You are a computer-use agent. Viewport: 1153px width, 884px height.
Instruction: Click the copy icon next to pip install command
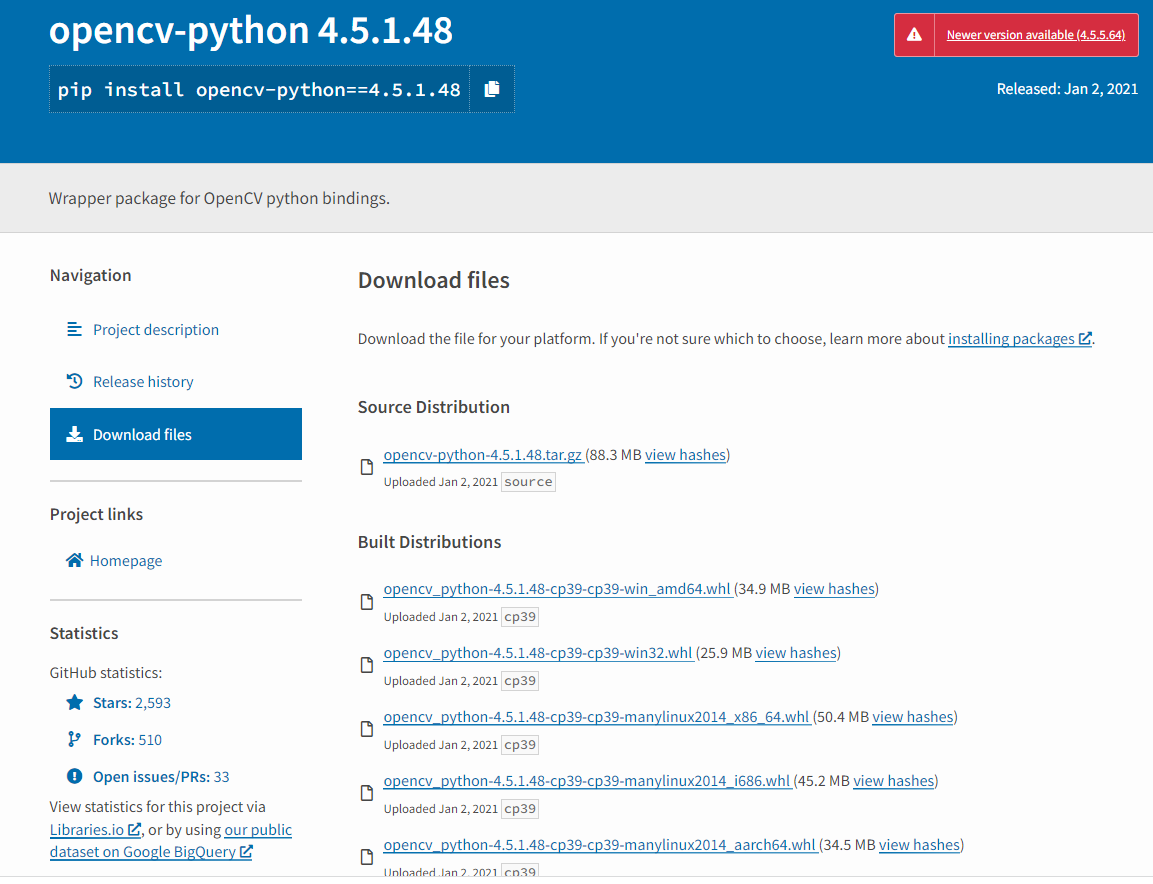pyautogui.click(x=491, y=89)
